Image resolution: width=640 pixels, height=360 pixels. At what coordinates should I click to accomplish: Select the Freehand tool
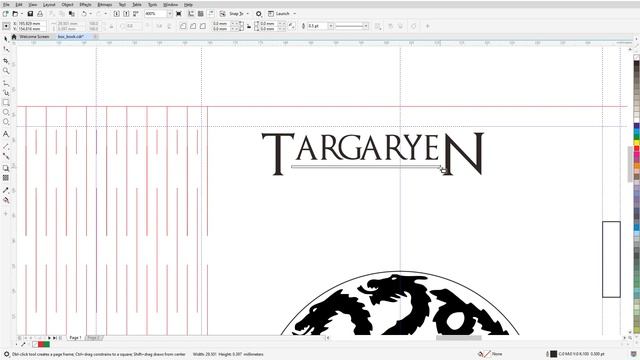click(6, 83)
